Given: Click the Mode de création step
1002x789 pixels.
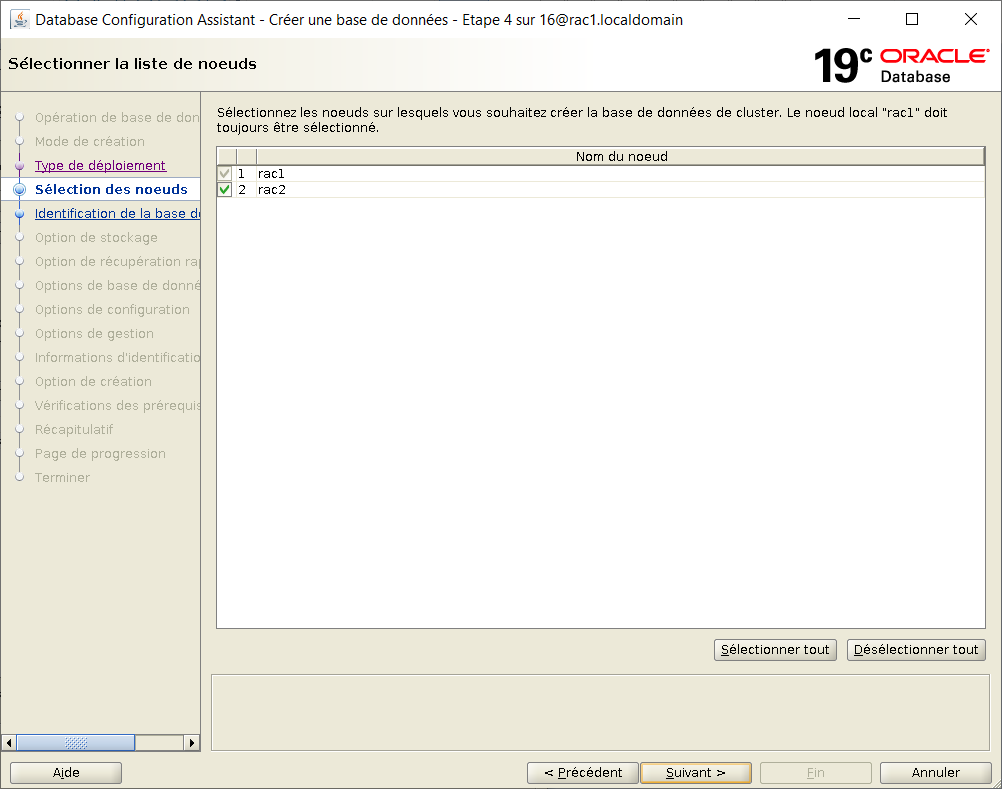Looking at the screenshot, I should tap(89, 141).
